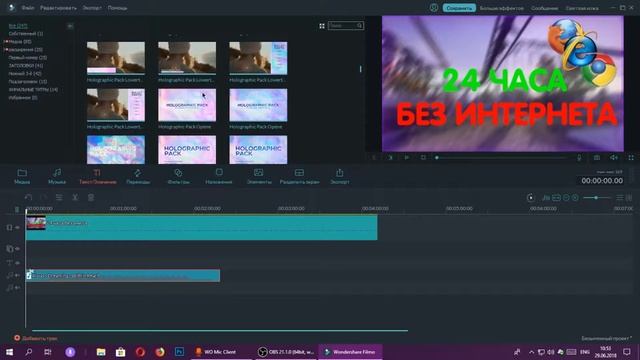Redo the timeline action

coord(43,198)
